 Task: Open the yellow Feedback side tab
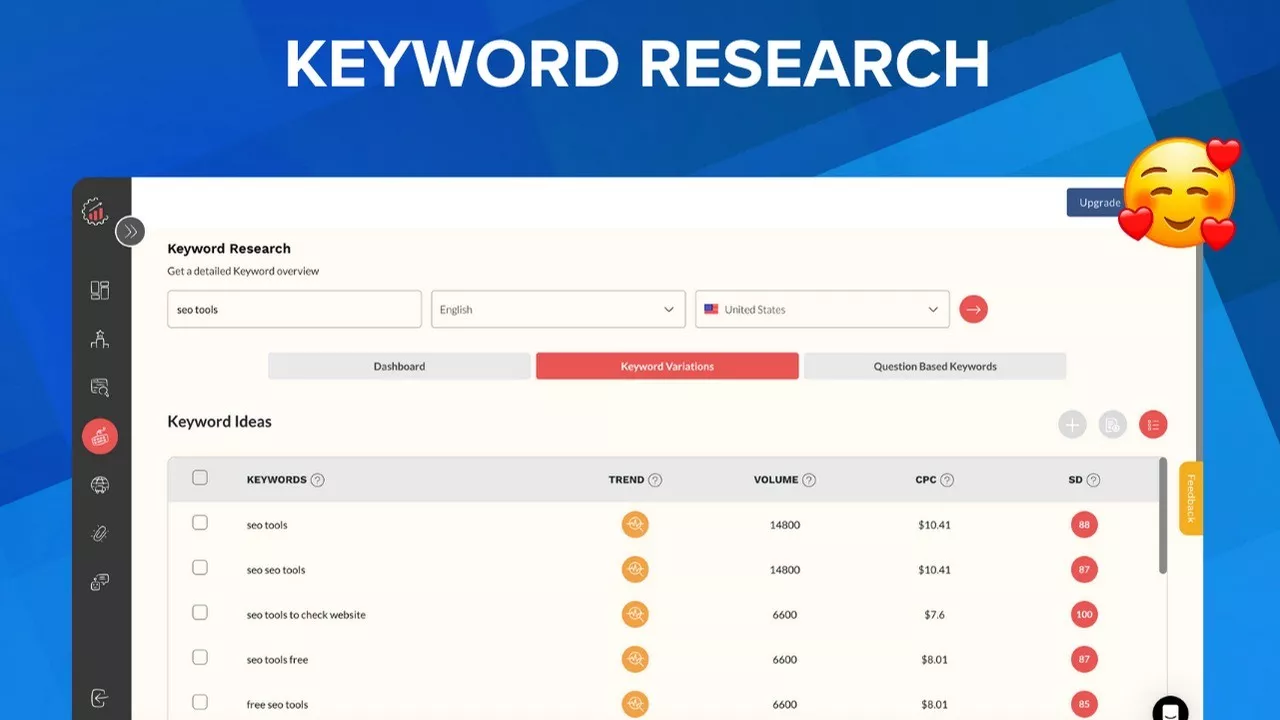[1190, 498]
